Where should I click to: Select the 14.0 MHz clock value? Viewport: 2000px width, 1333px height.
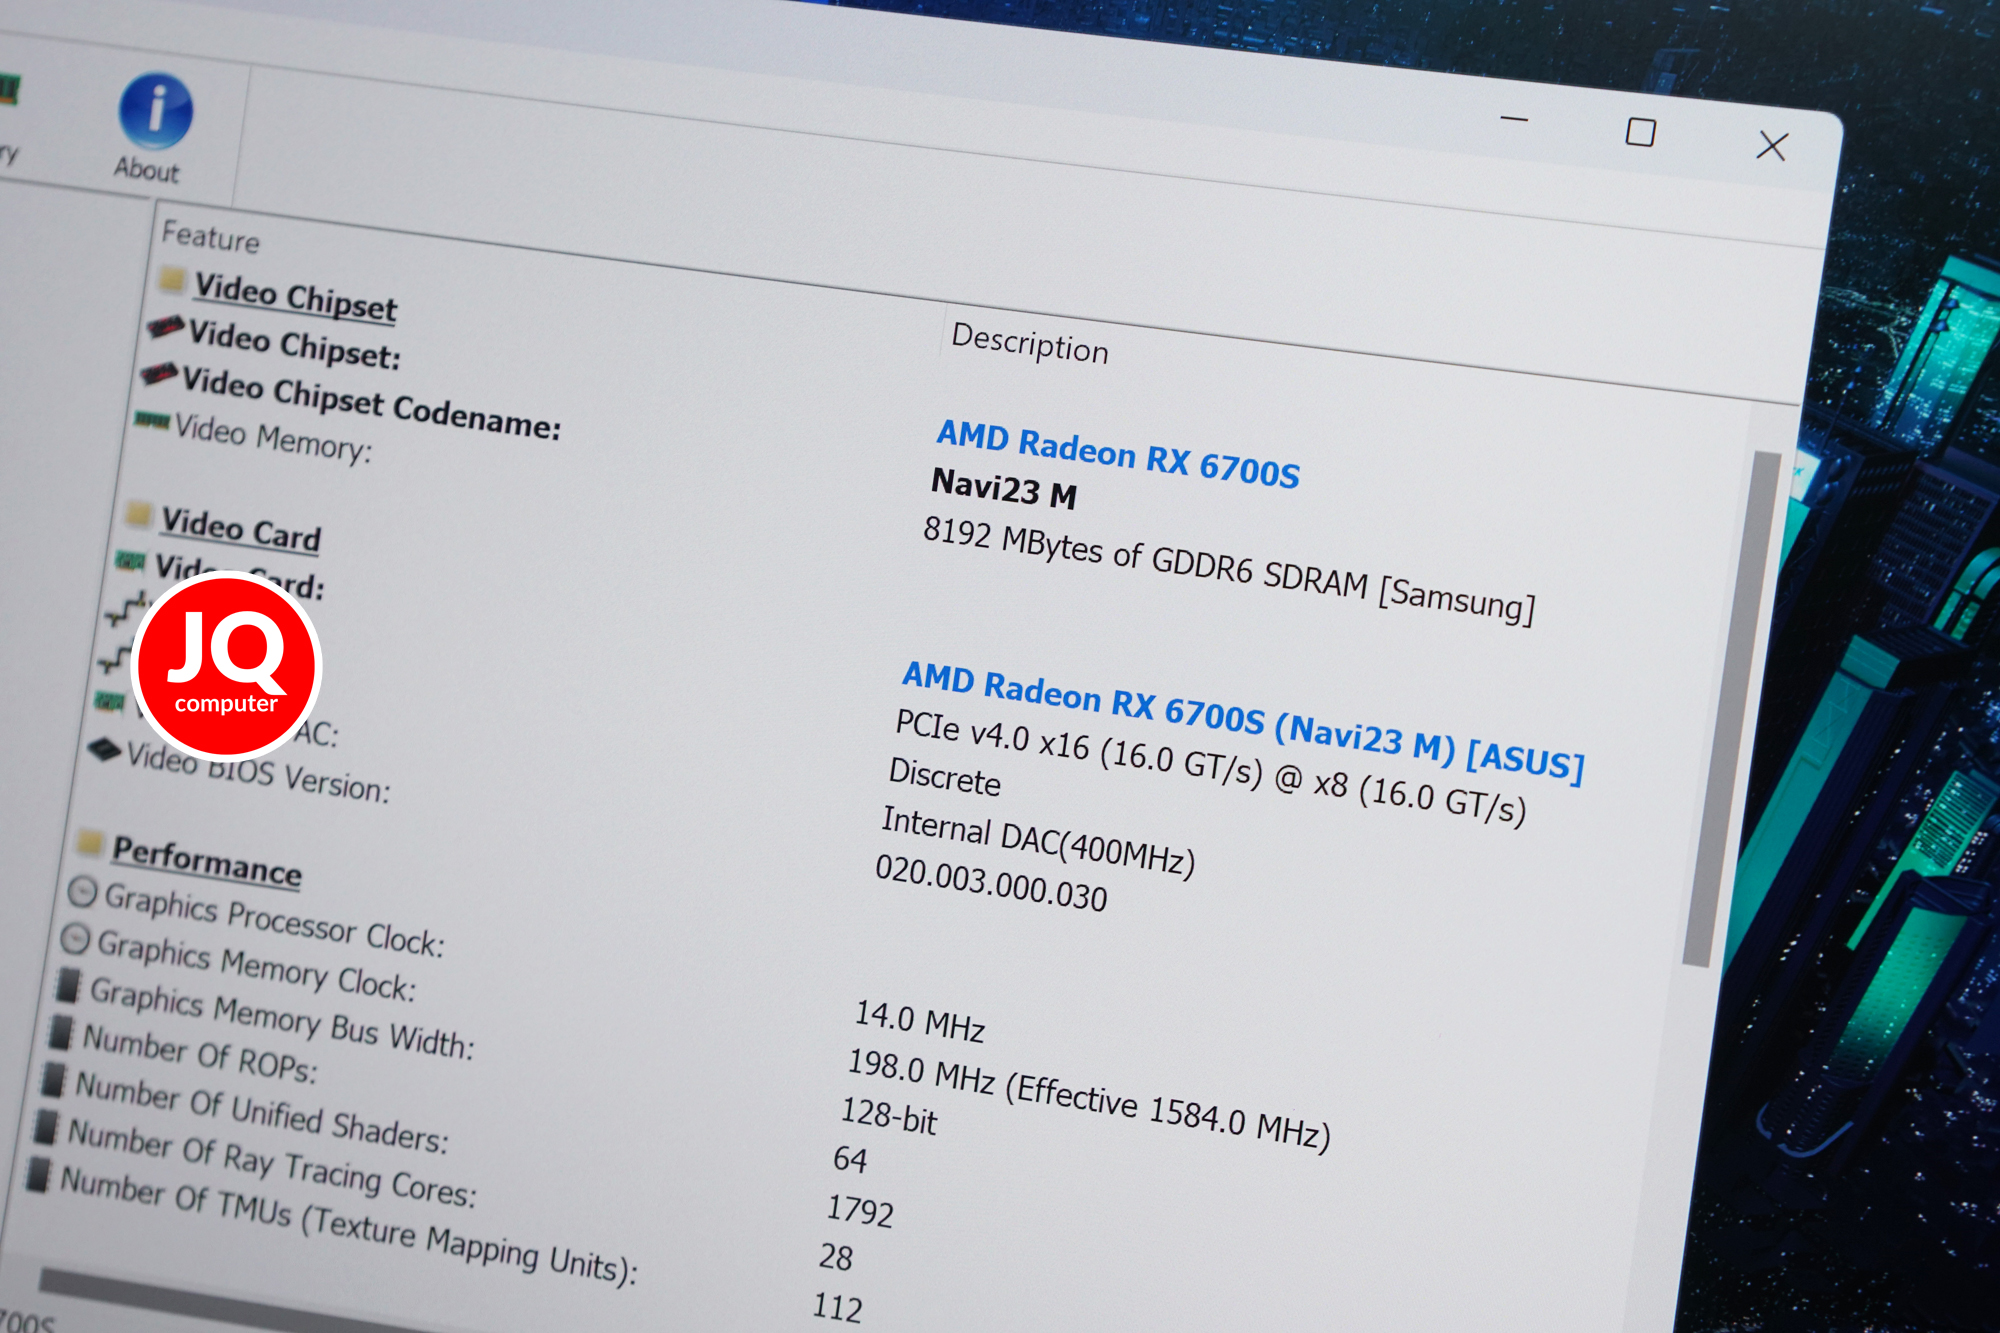click(x=919, y=1020)
